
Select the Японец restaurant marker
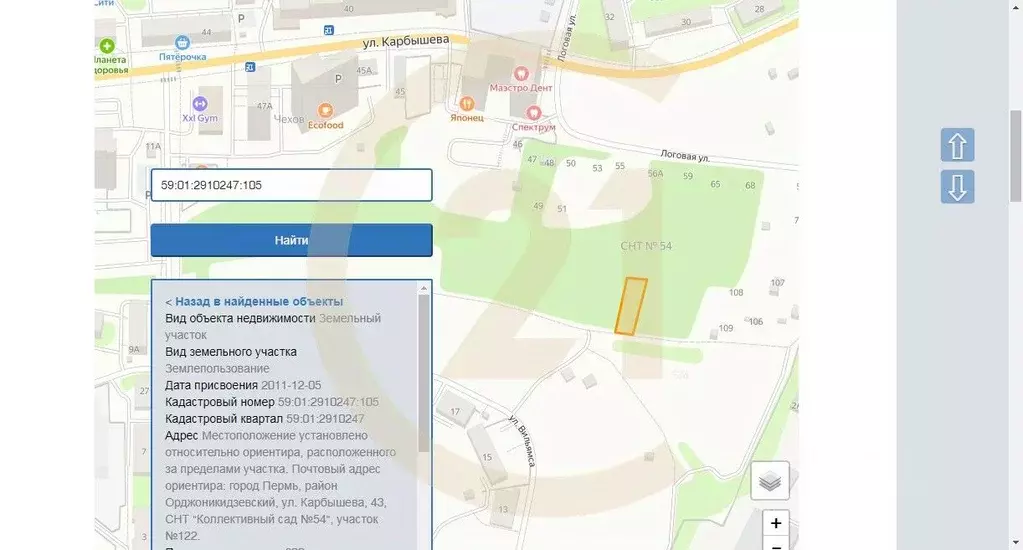pos(466,102)
